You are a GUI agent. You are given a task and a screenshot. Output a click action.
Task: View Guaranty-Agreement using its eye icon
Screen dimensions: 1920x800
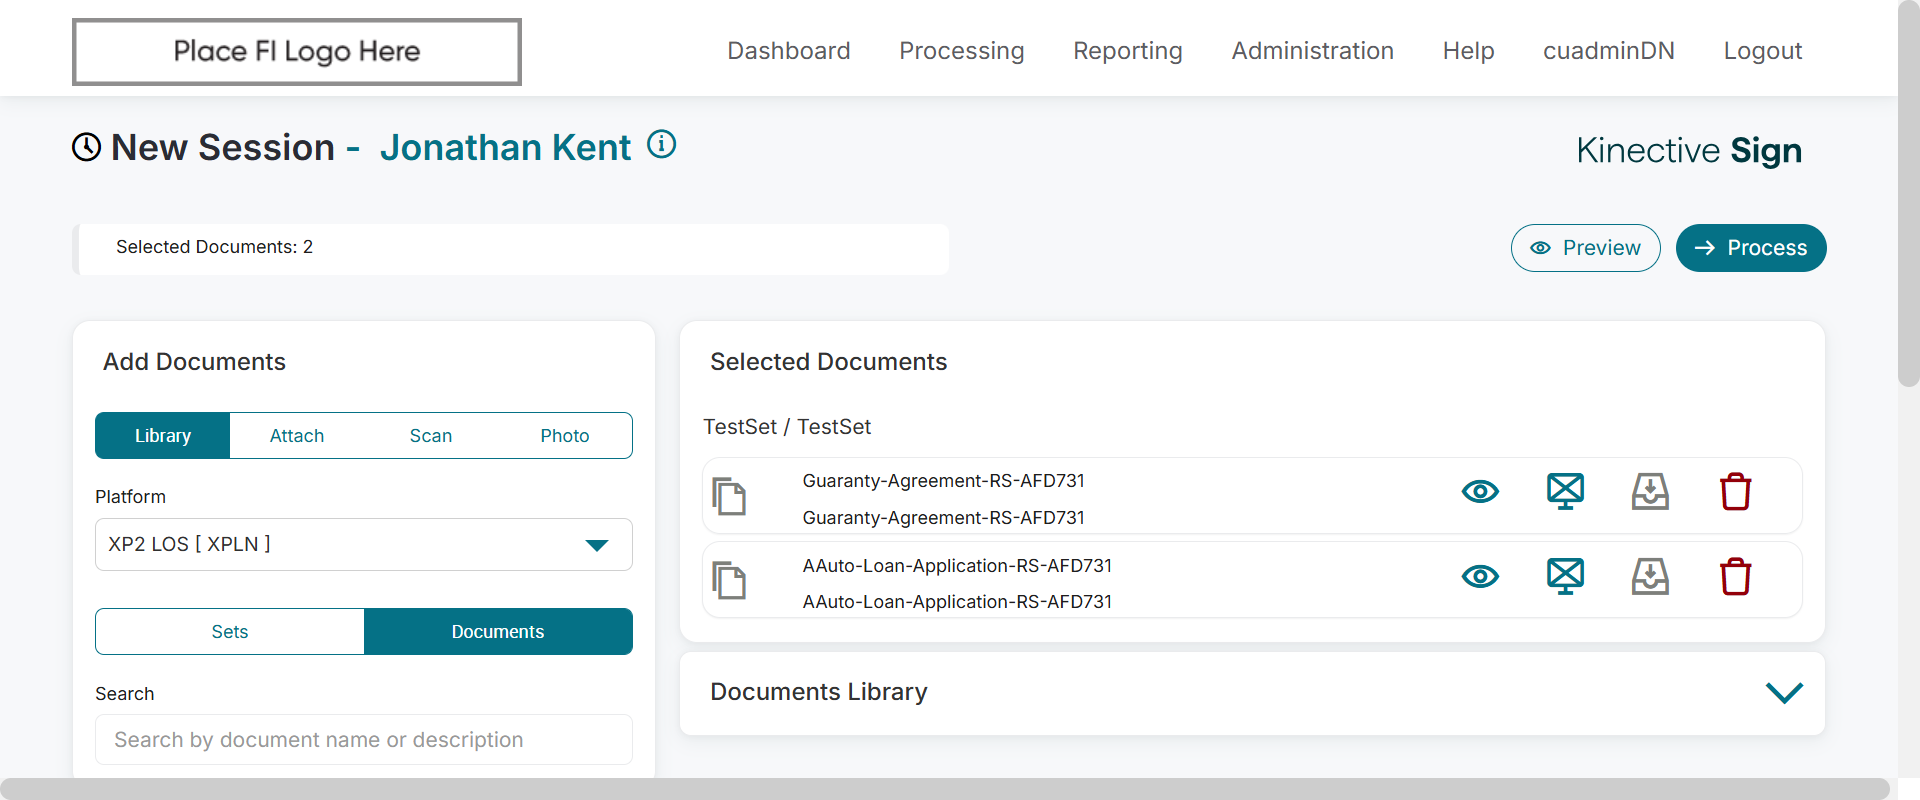[1480, 492]
